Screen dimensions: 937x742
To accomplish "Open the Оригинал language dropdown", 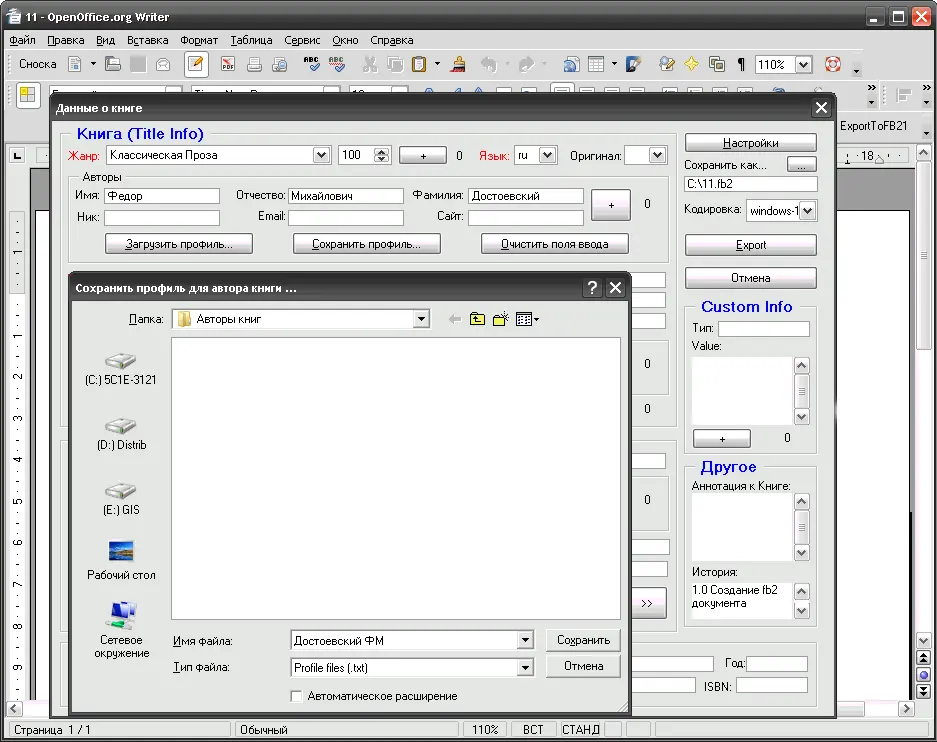I will [657, 155].
